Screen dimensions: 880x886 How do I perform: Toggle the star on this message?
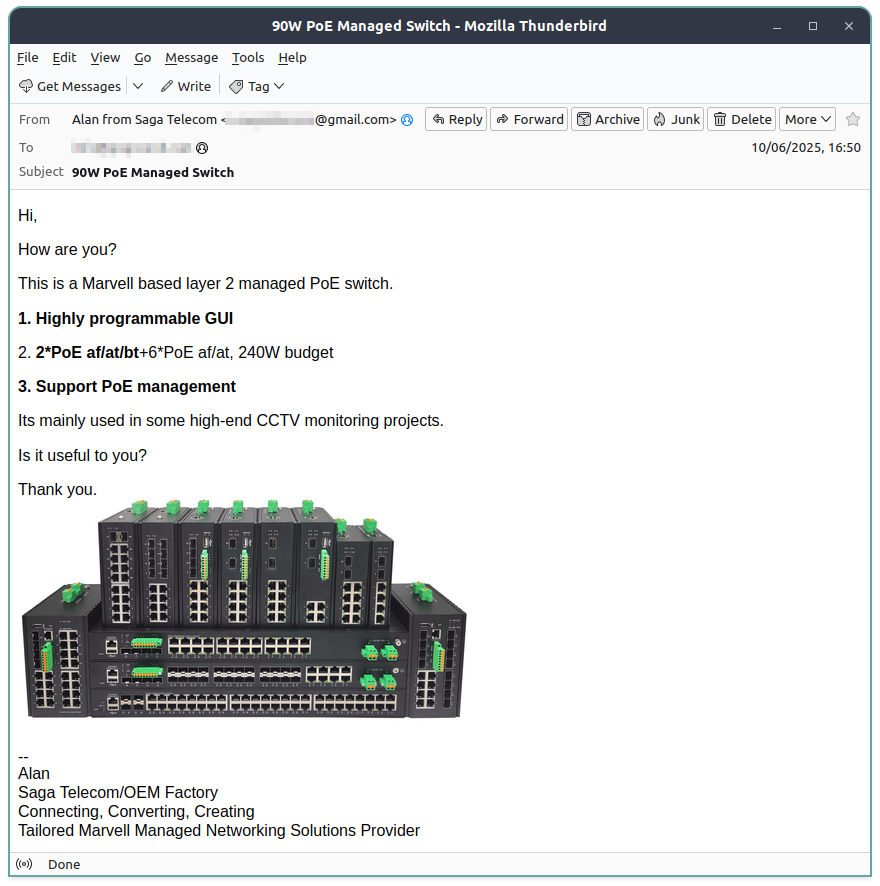click(852, 119)
